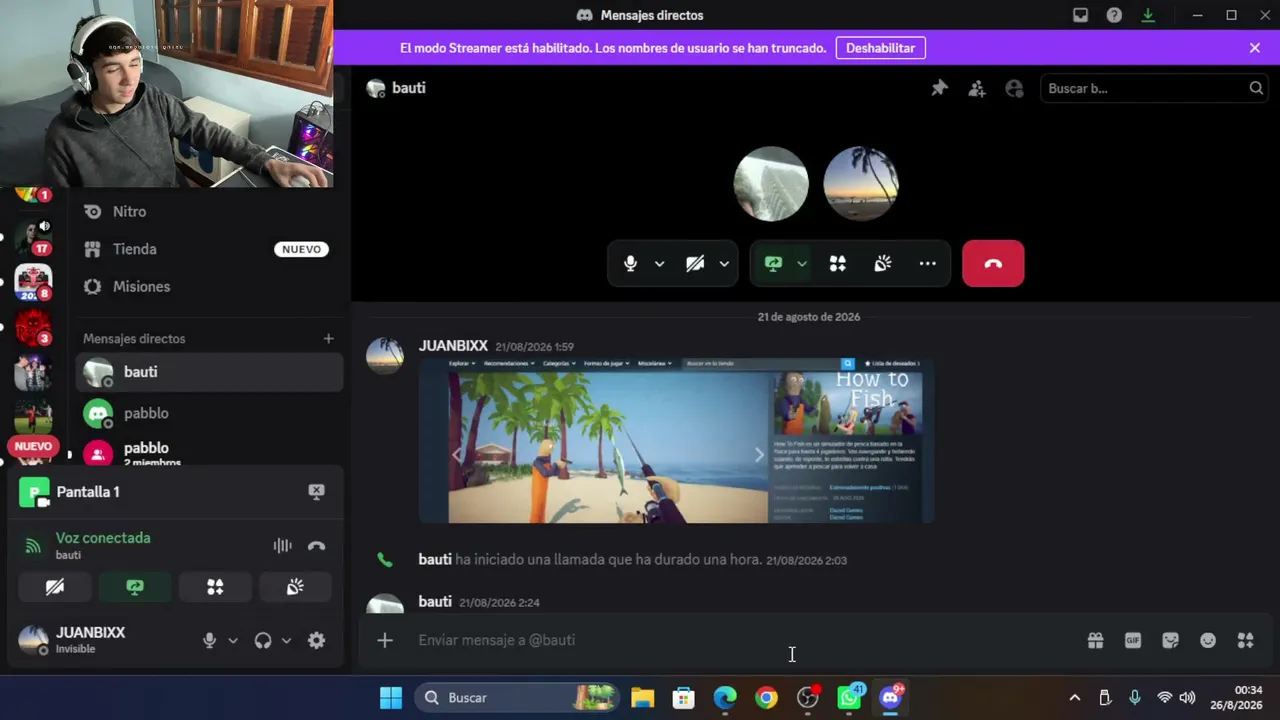Click the green download update icon

tap(1148, 15)
